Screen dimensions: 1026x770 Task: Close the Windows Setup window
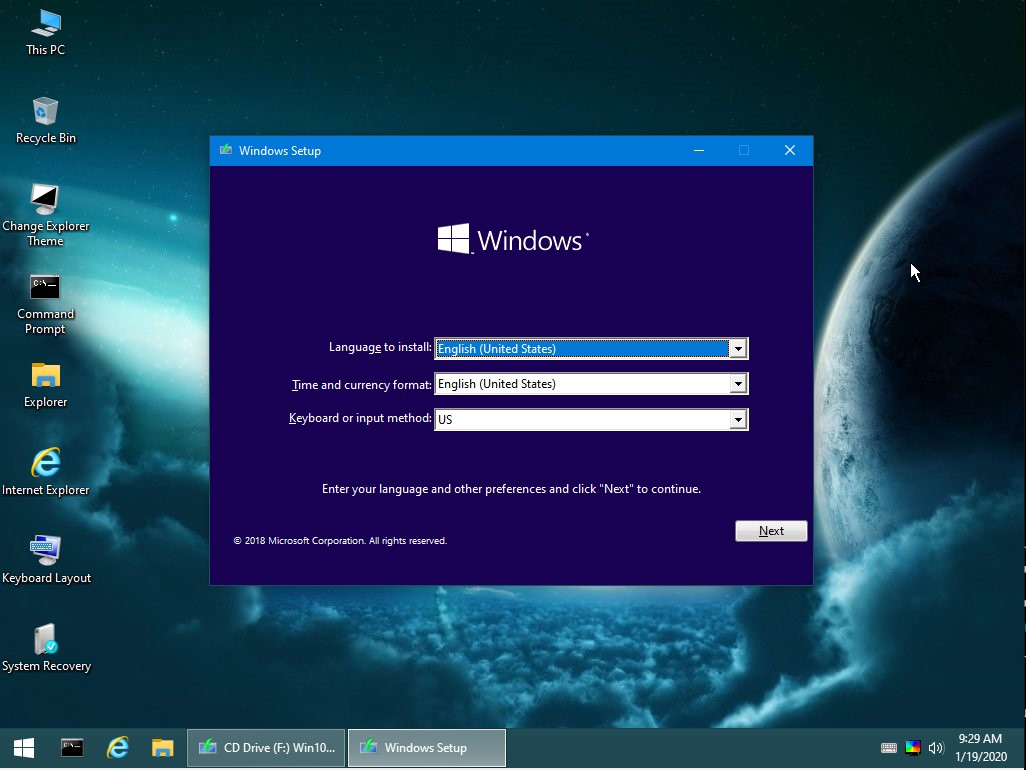(790, 150)
